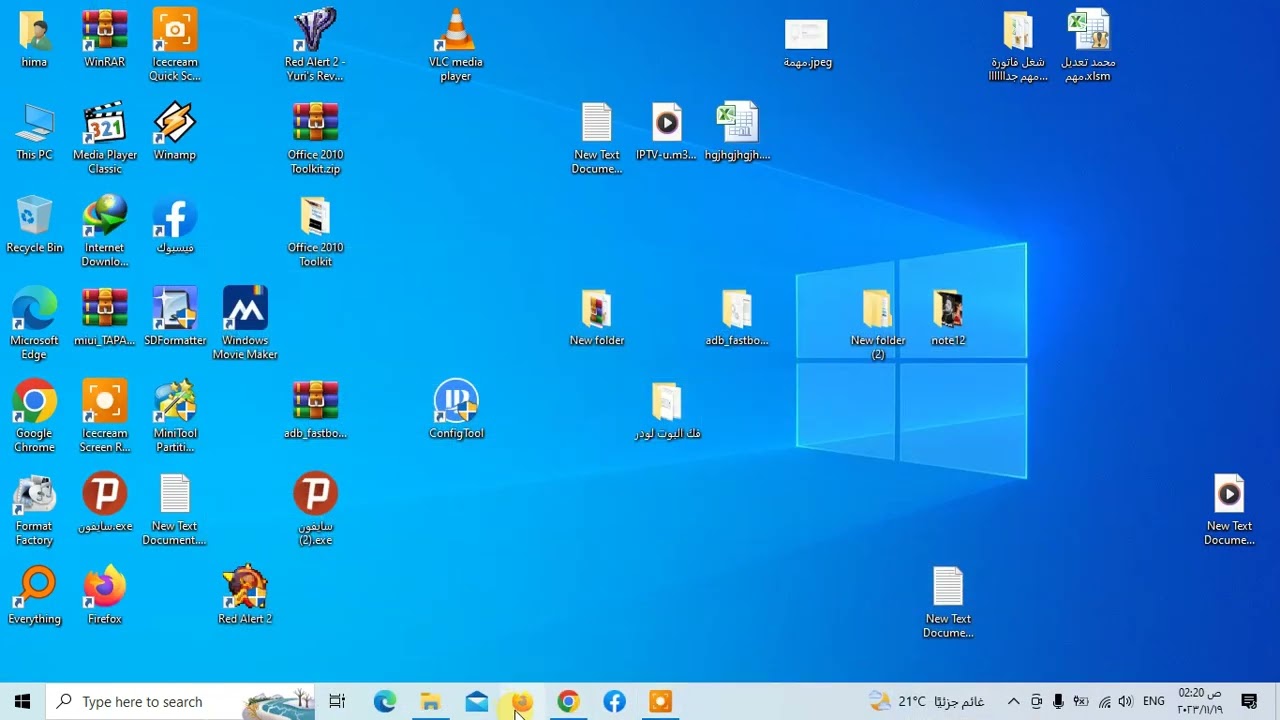
Task: Switch the ENG input language
Action: coord(1153,702)
